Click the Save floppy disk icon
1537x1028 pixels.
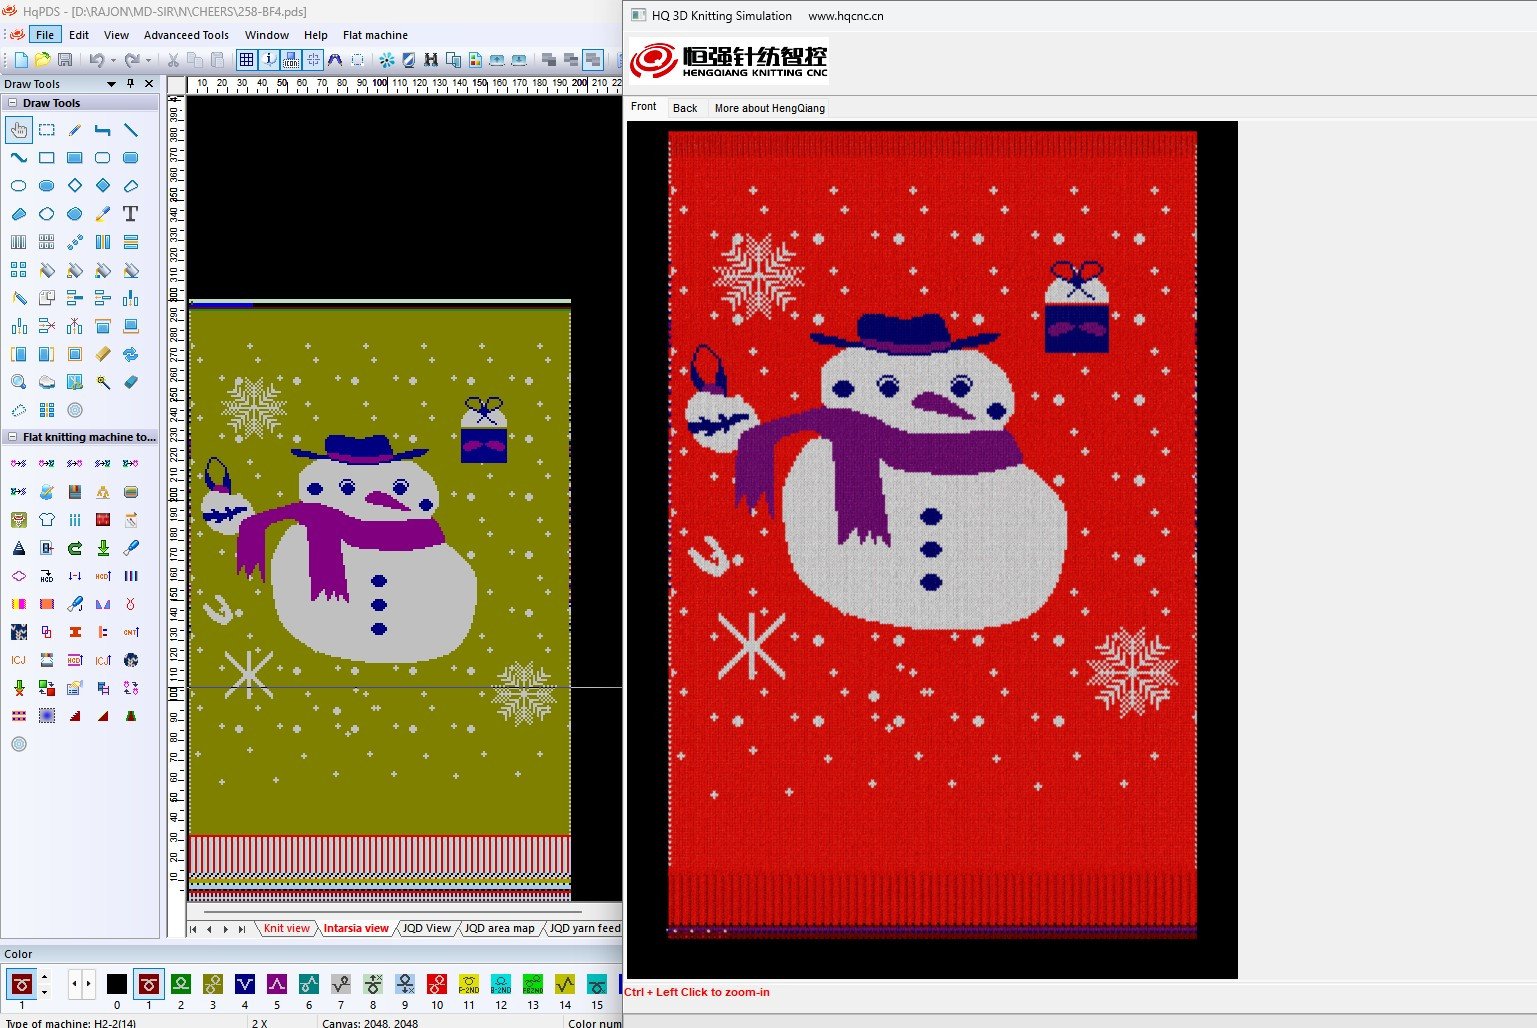point(65,60)
